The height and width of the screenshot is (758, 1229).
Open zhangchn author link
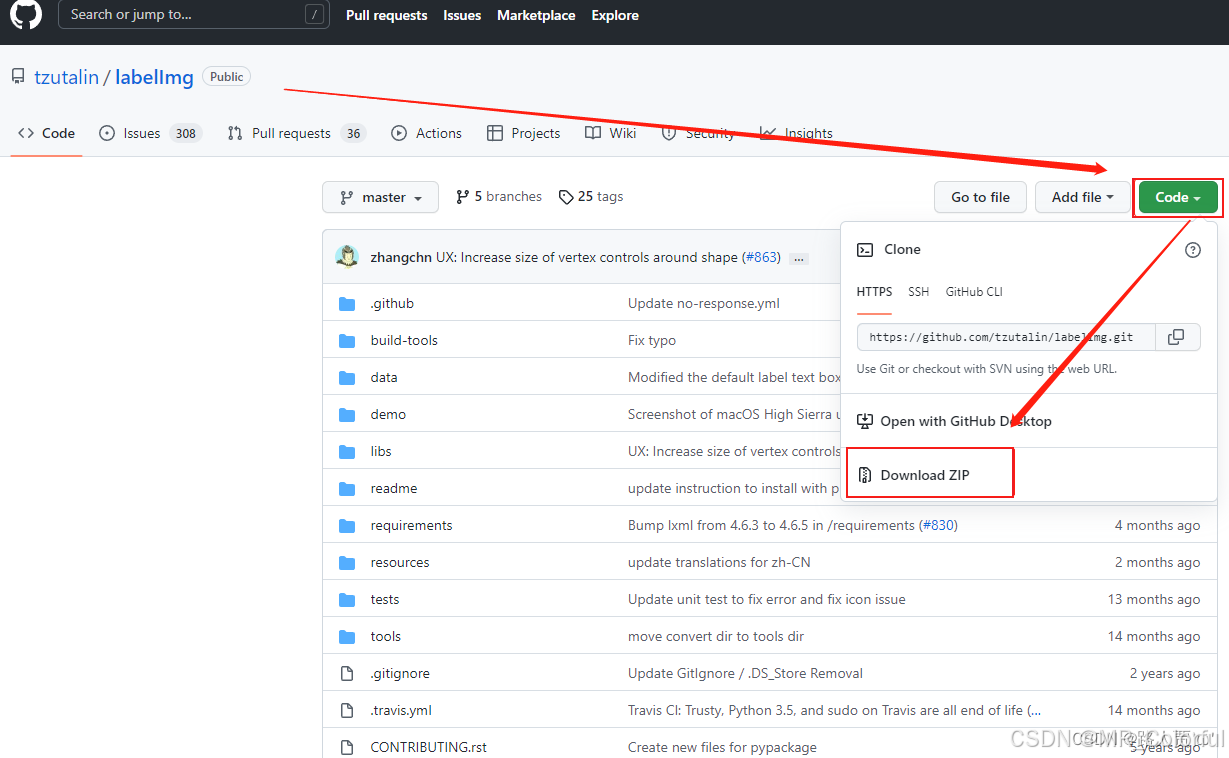point(401,257)
